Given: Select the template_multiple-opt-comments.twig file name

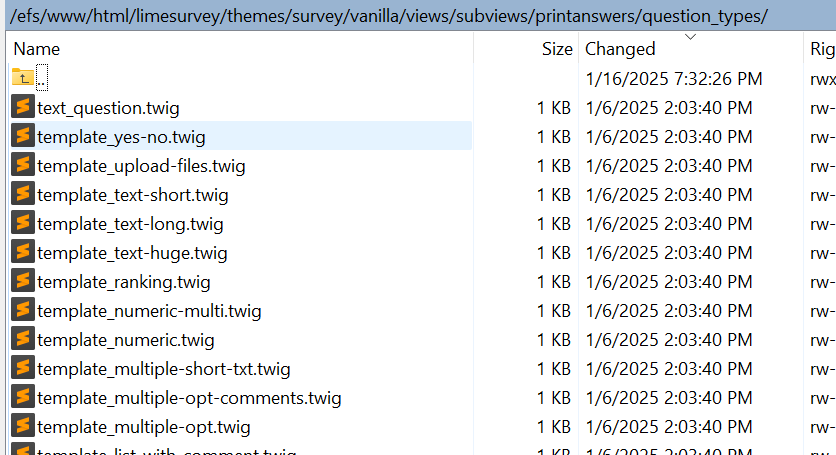Looking at the screenshot, I should tap(189, 398).
